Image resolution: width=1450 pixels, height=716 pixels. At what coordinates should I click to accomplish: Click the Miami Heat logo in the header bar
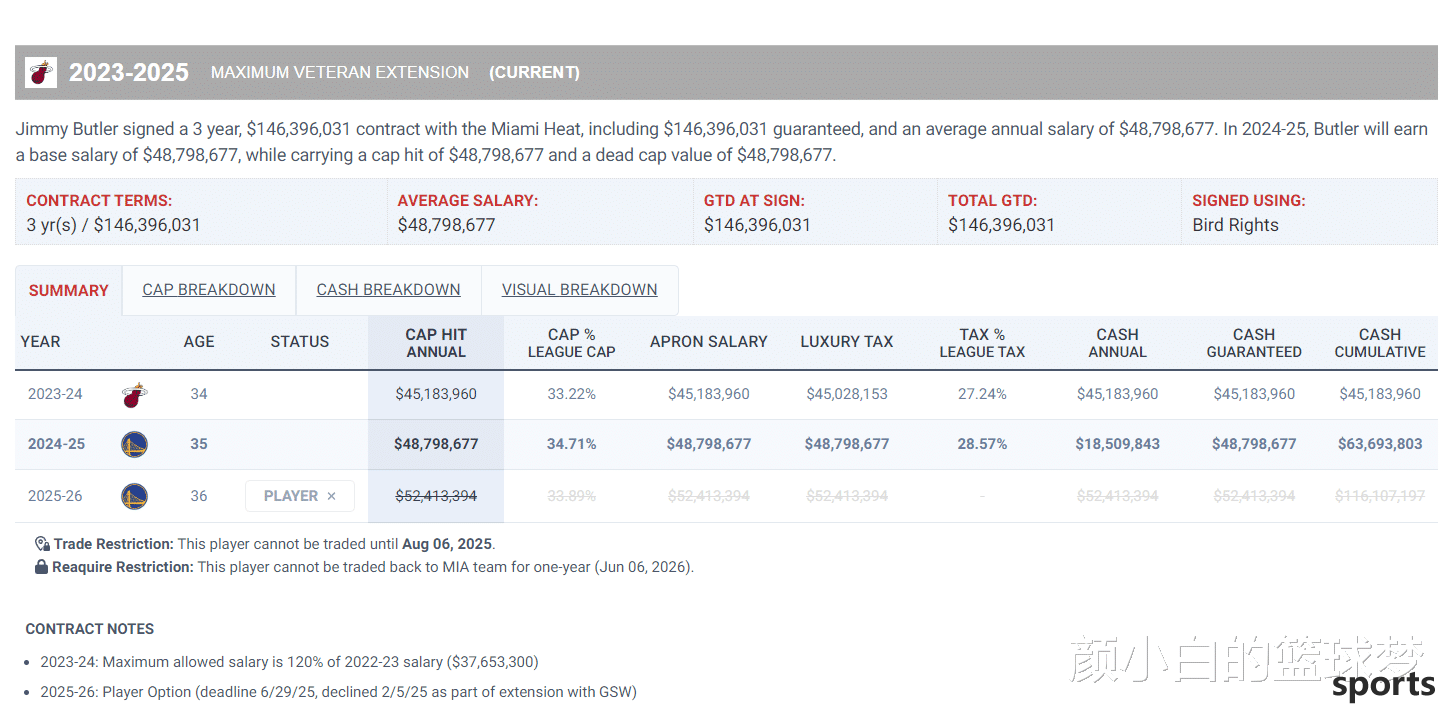41,72
